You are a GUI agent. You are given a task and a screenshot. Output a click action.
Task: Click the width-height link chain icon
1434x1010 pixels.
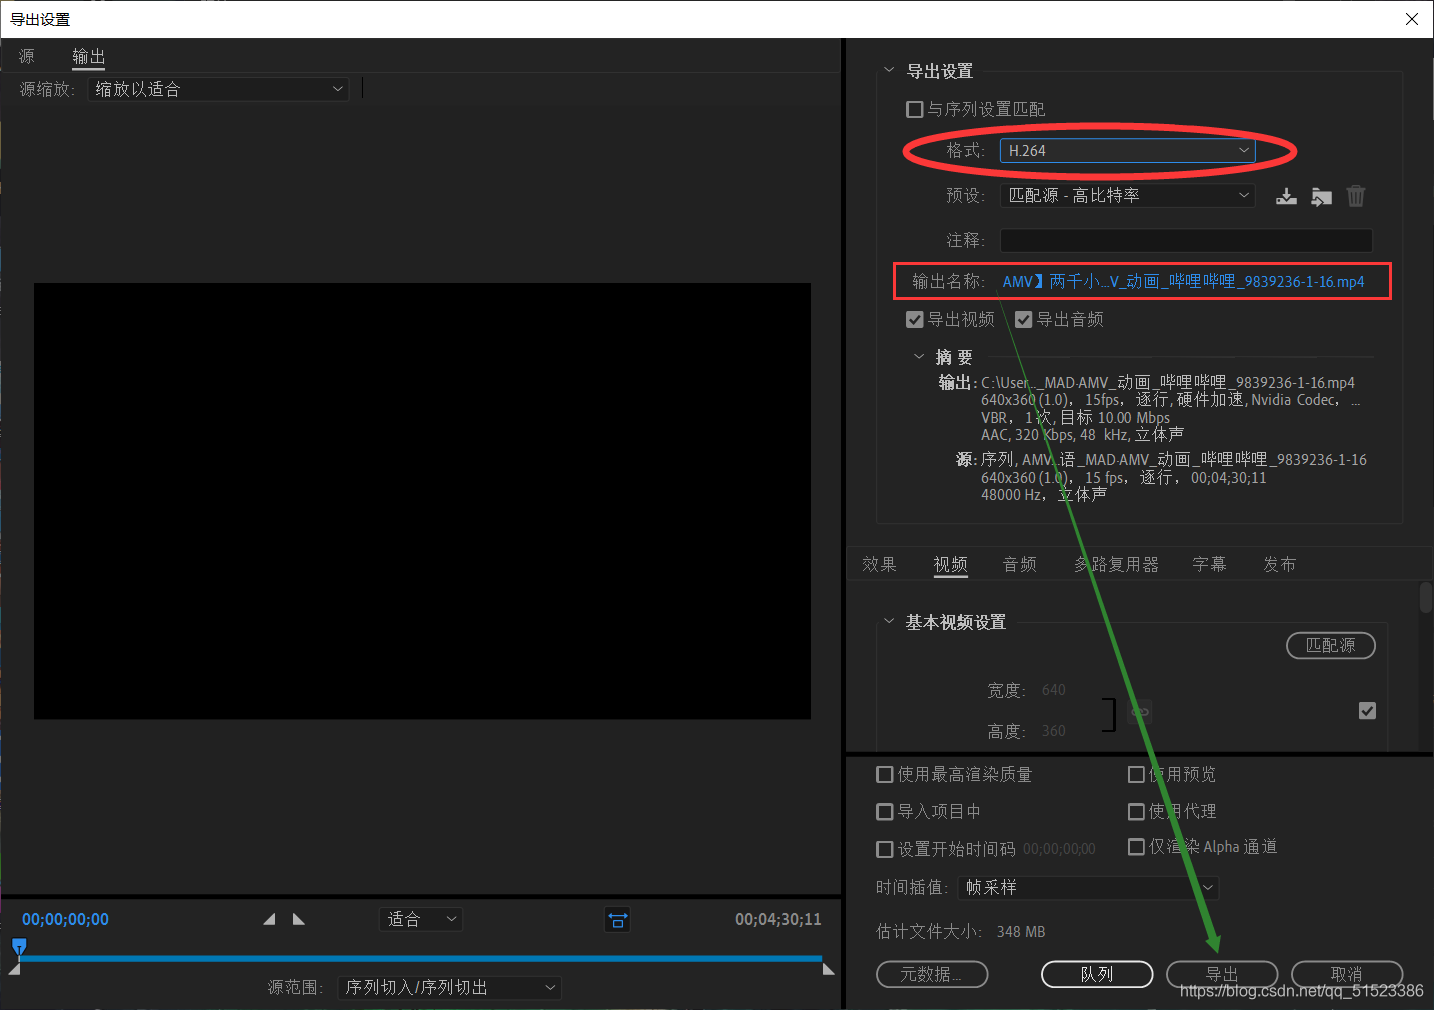pyautogui.click(x=1140, y=712)
